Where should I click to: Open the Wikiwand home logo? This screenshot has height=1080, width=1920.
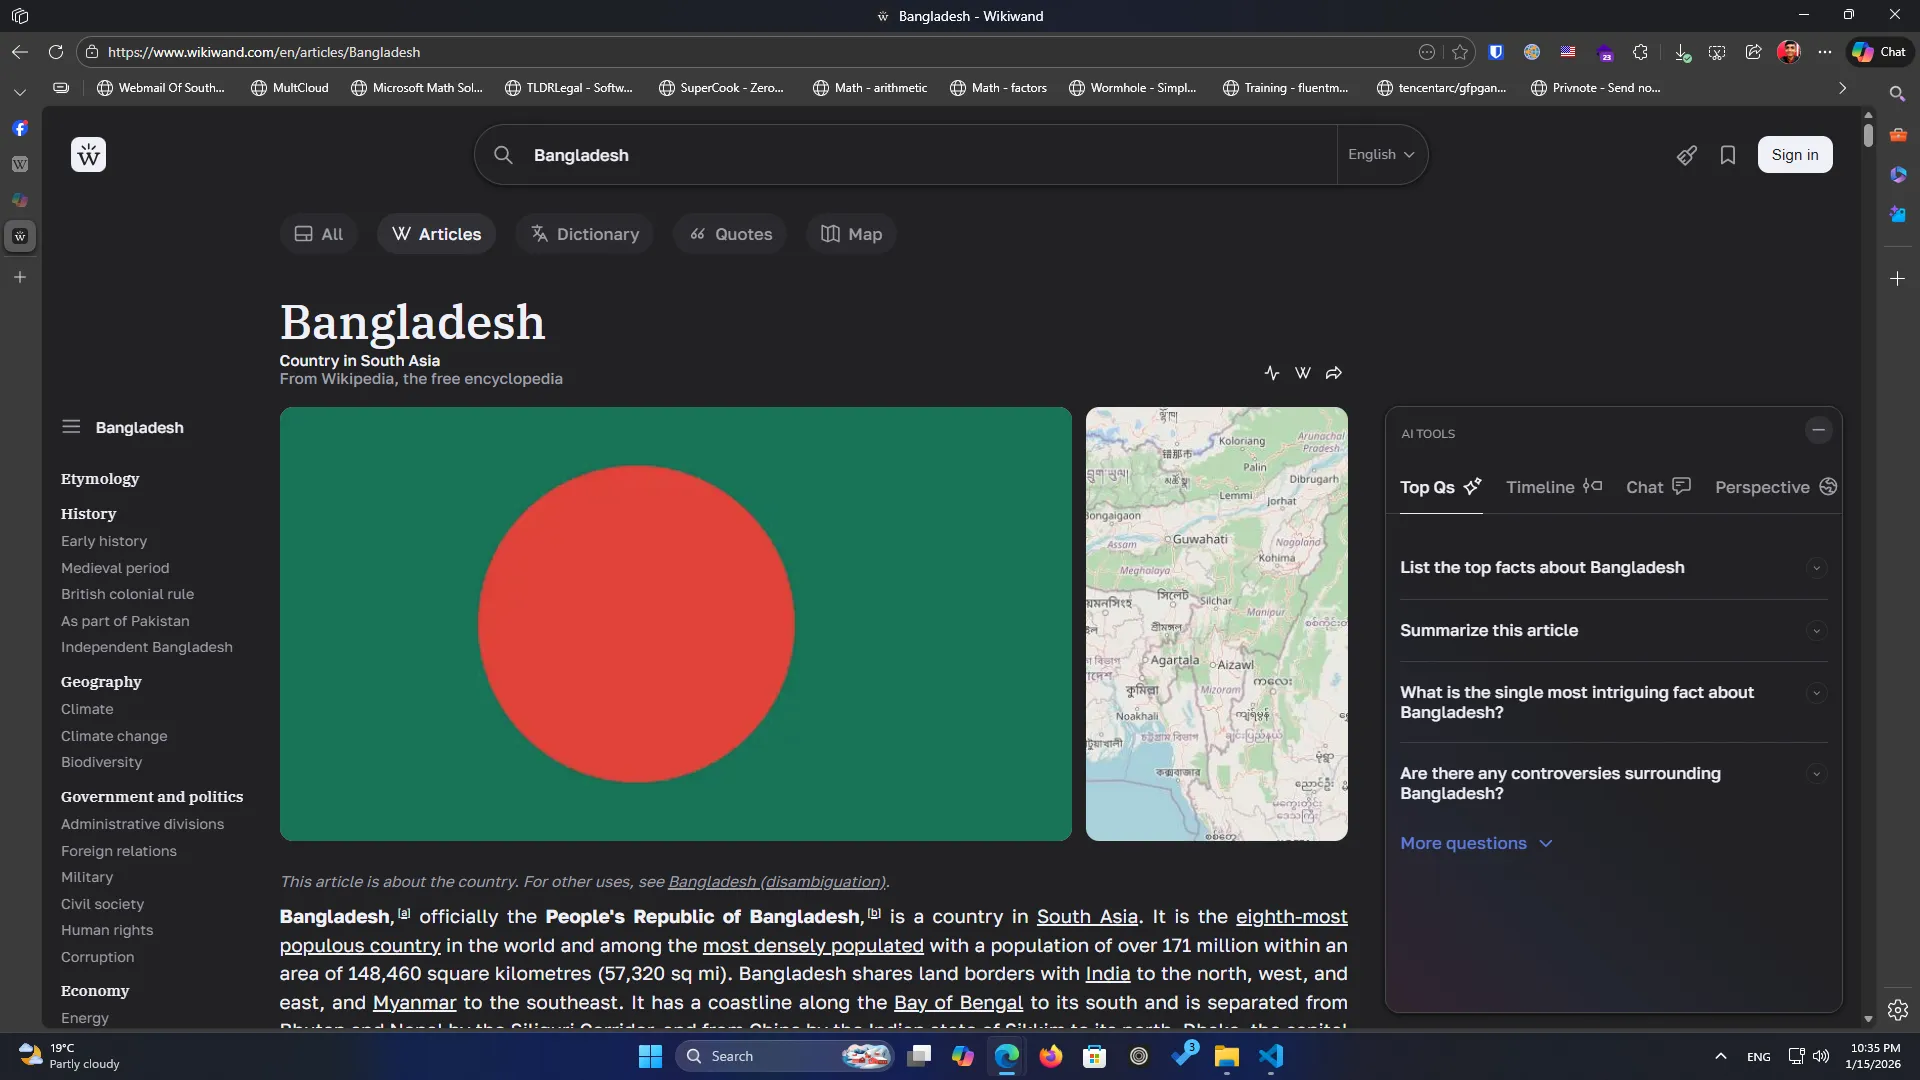click(x=88, y=154)
